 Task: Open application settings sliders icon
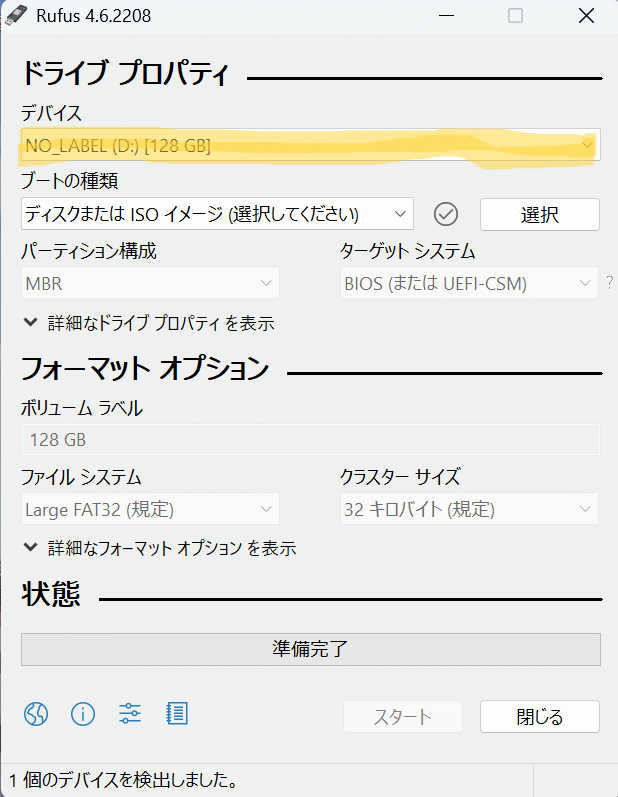coord(130,714)
